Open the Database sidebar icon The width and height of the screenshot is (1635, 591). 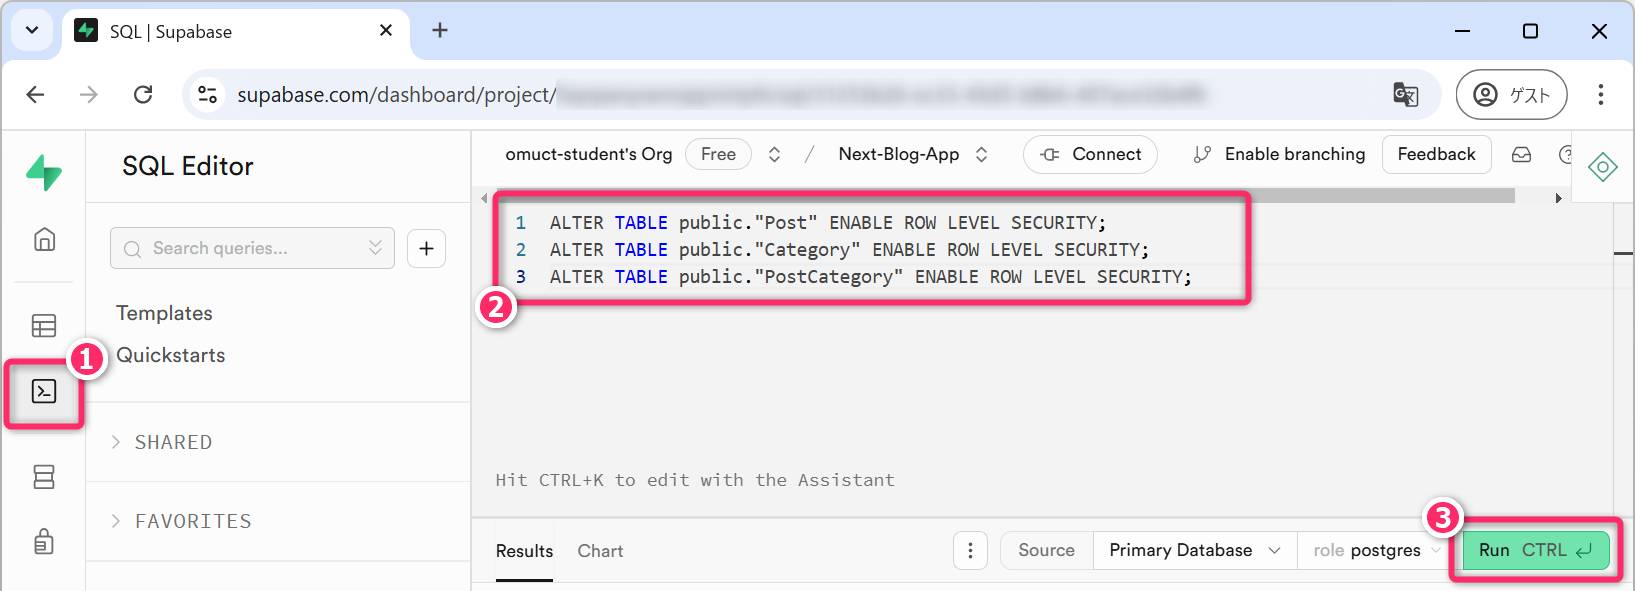(44, 477)
